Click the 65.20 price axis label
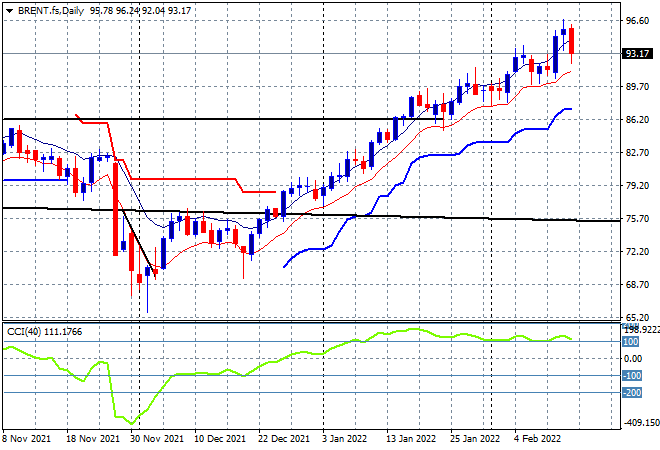Viewport: 660px width, 450px height. pyautogui.click(x=637, y=317)
